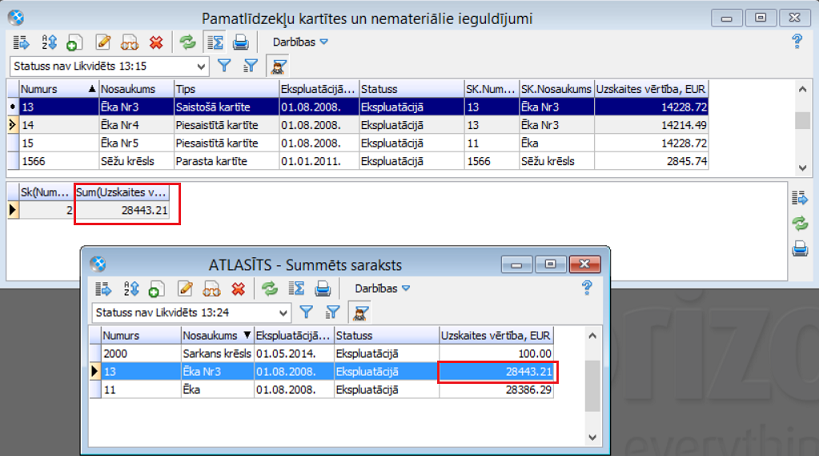Click the 100.00 value cell
The height and width of the screenshot is (456, 819).
tap(496, 354)
